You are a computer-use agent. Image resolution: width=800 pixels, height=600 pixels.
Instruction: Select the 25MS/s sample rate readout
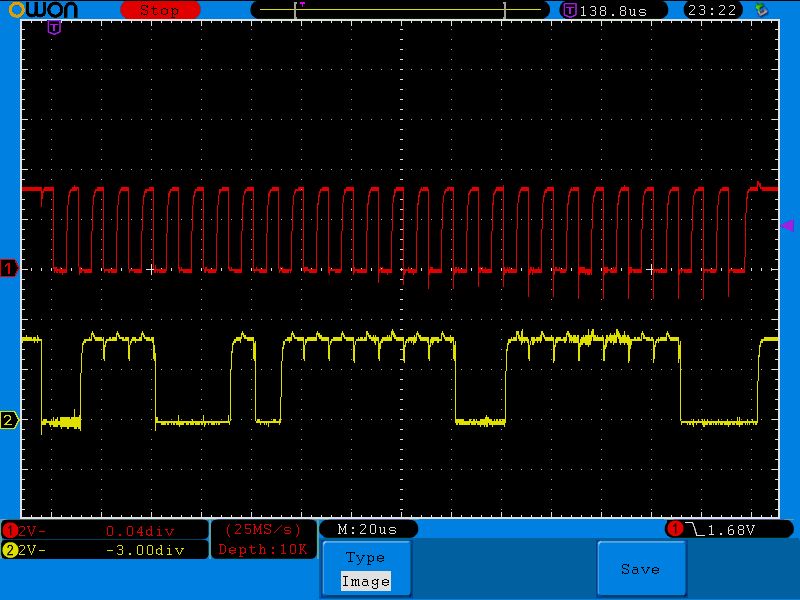pyautogui.click(x=263, y=529)
